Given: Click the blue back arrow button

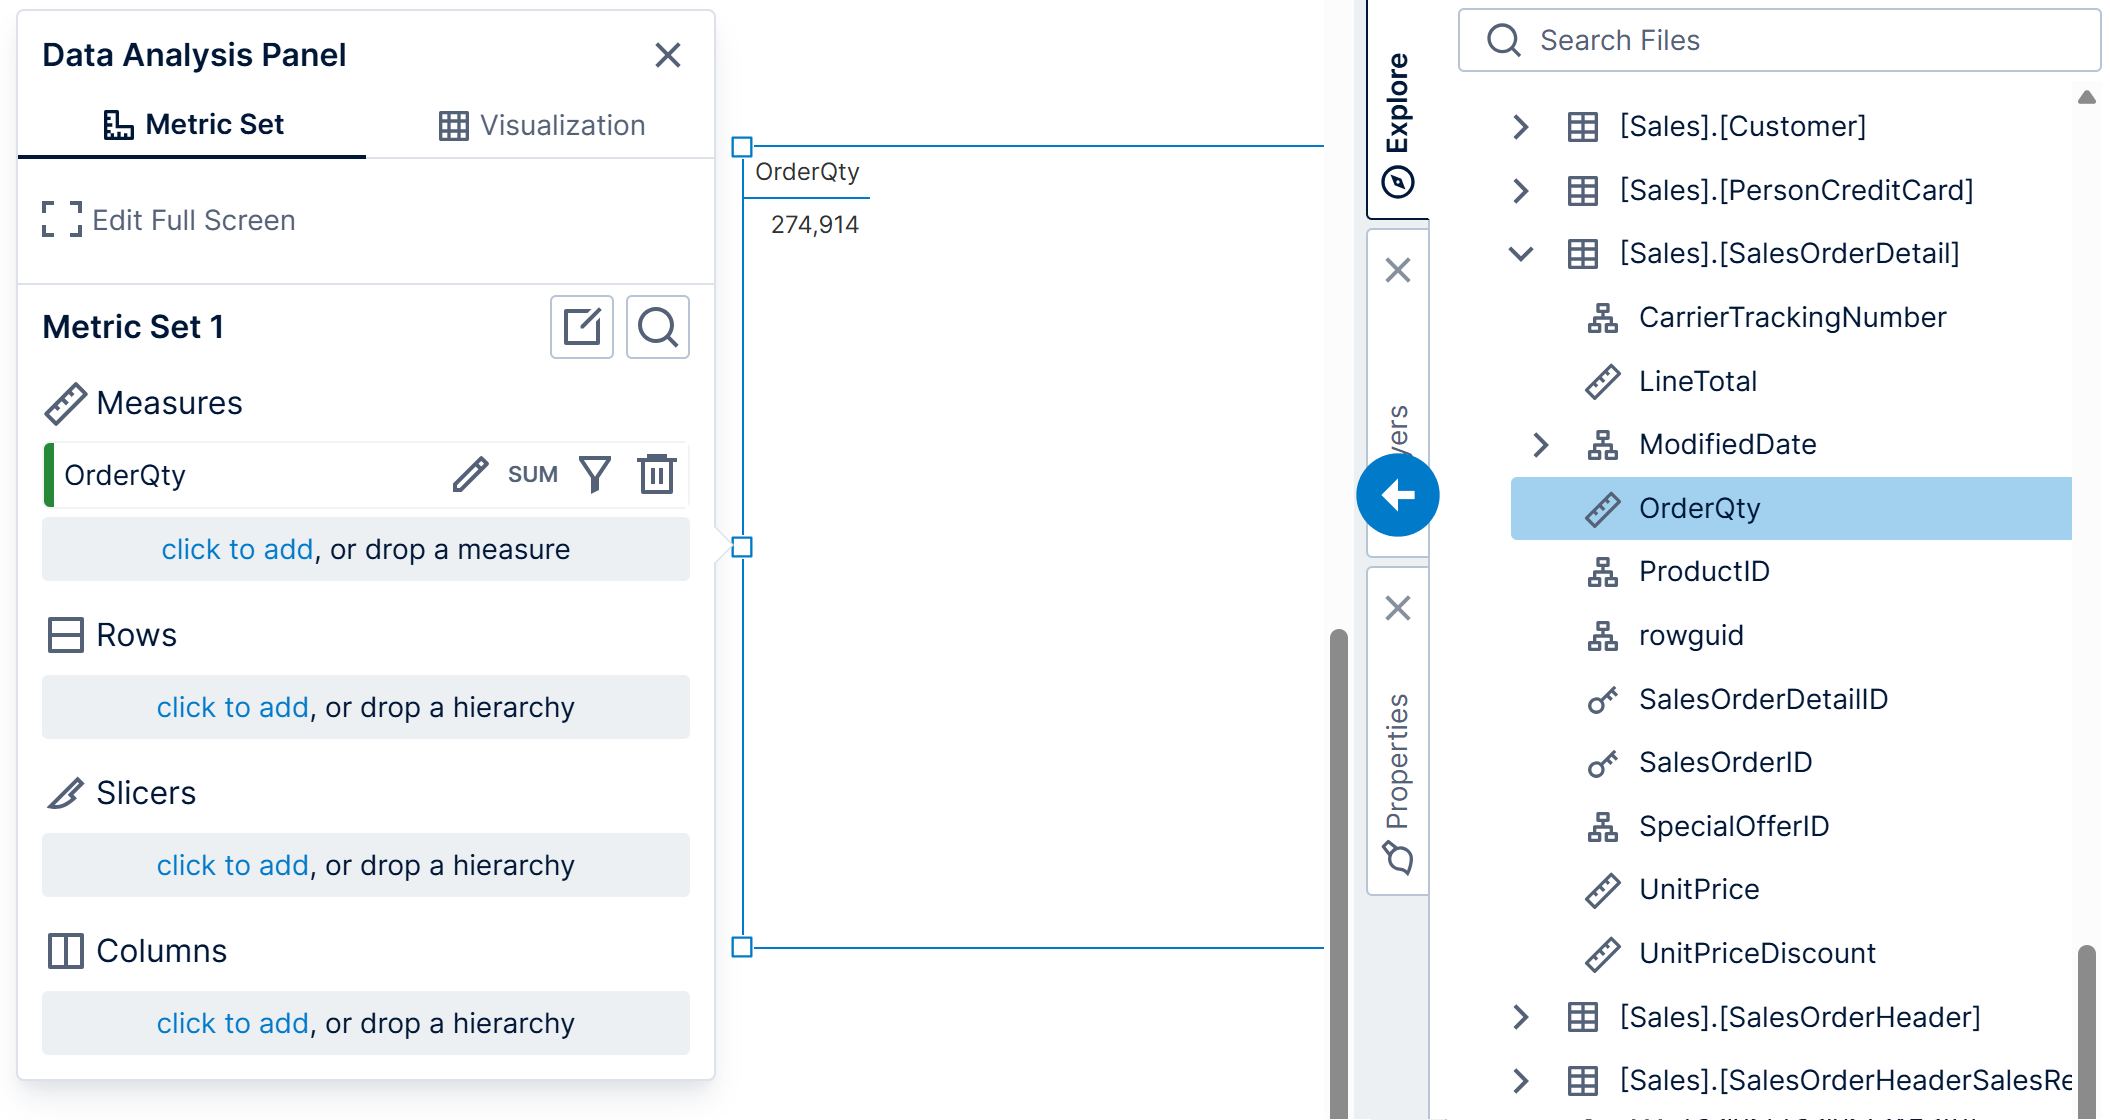Looking at the screenshot, I should (1398, 495).
